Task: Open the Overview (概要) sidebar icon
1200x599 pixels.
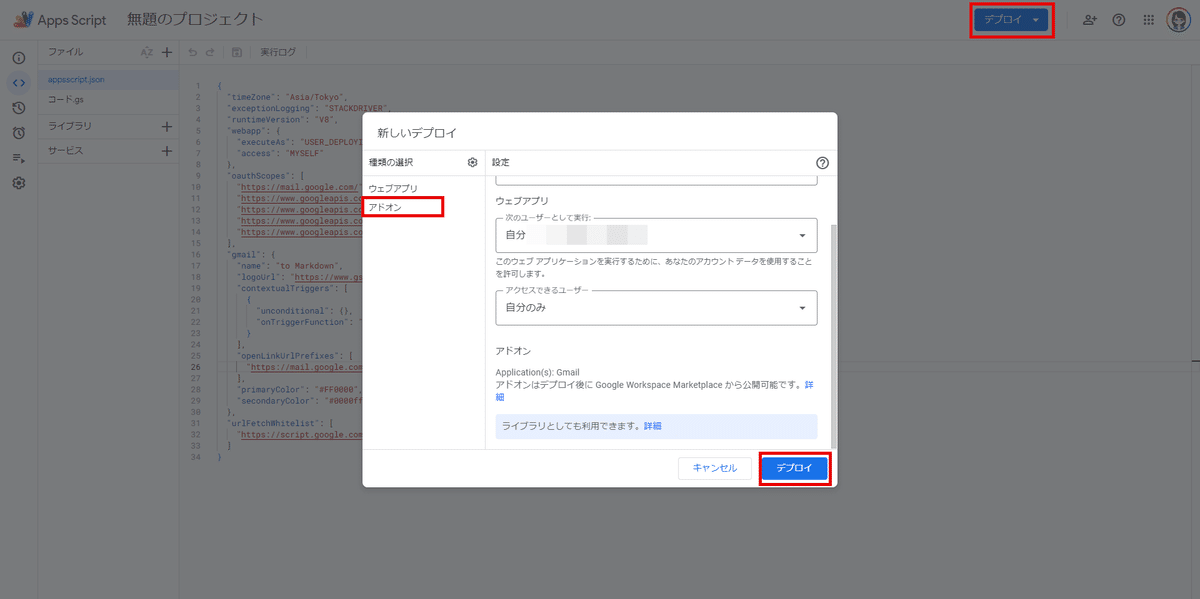Action: point(18,58)
